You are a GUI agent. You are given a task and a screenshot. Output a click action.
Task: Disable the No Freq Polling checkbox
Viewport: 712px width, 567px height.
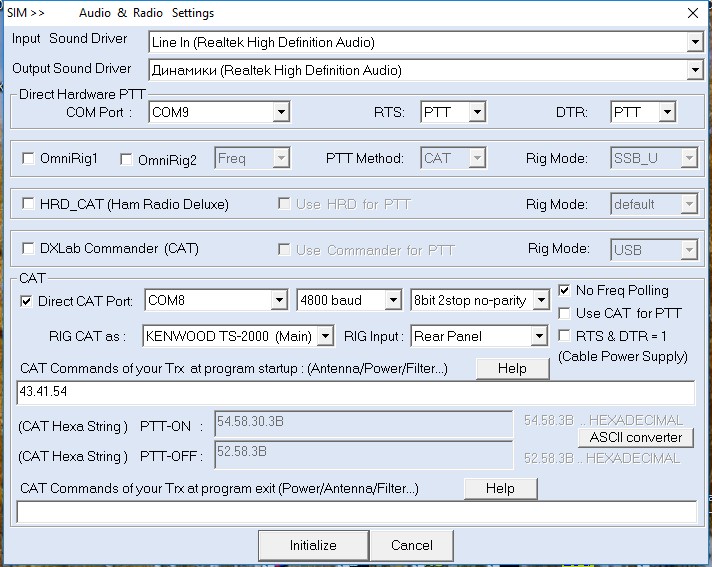click(565, 291)
